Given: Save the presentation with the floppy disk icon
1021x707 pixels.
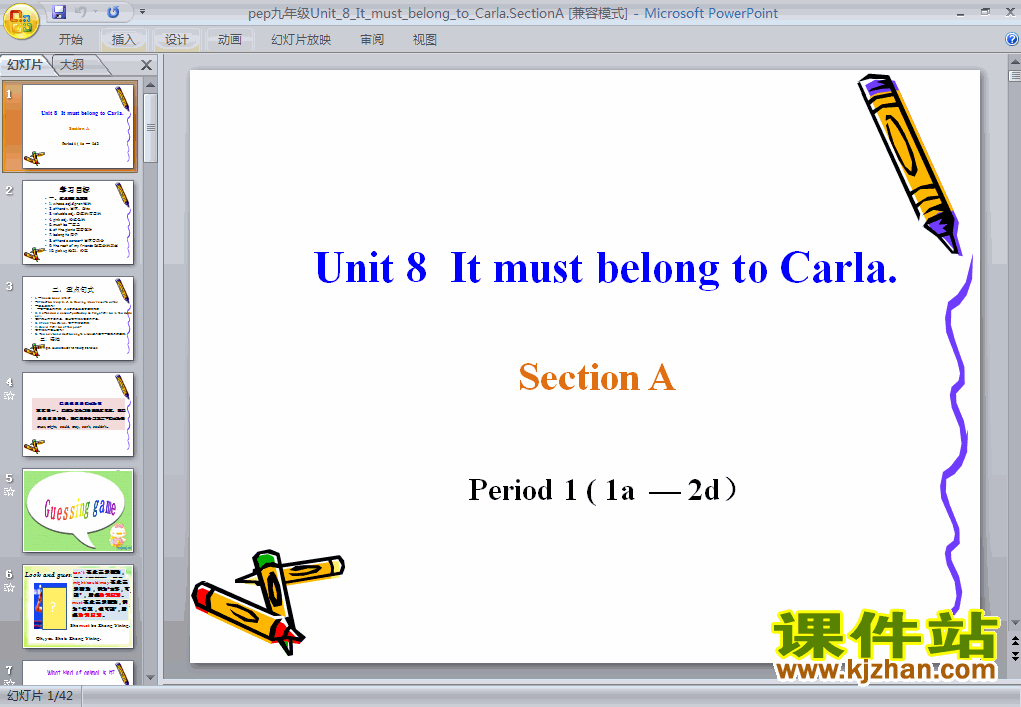Looking at the screenshot, I should [x=59, y=12].
